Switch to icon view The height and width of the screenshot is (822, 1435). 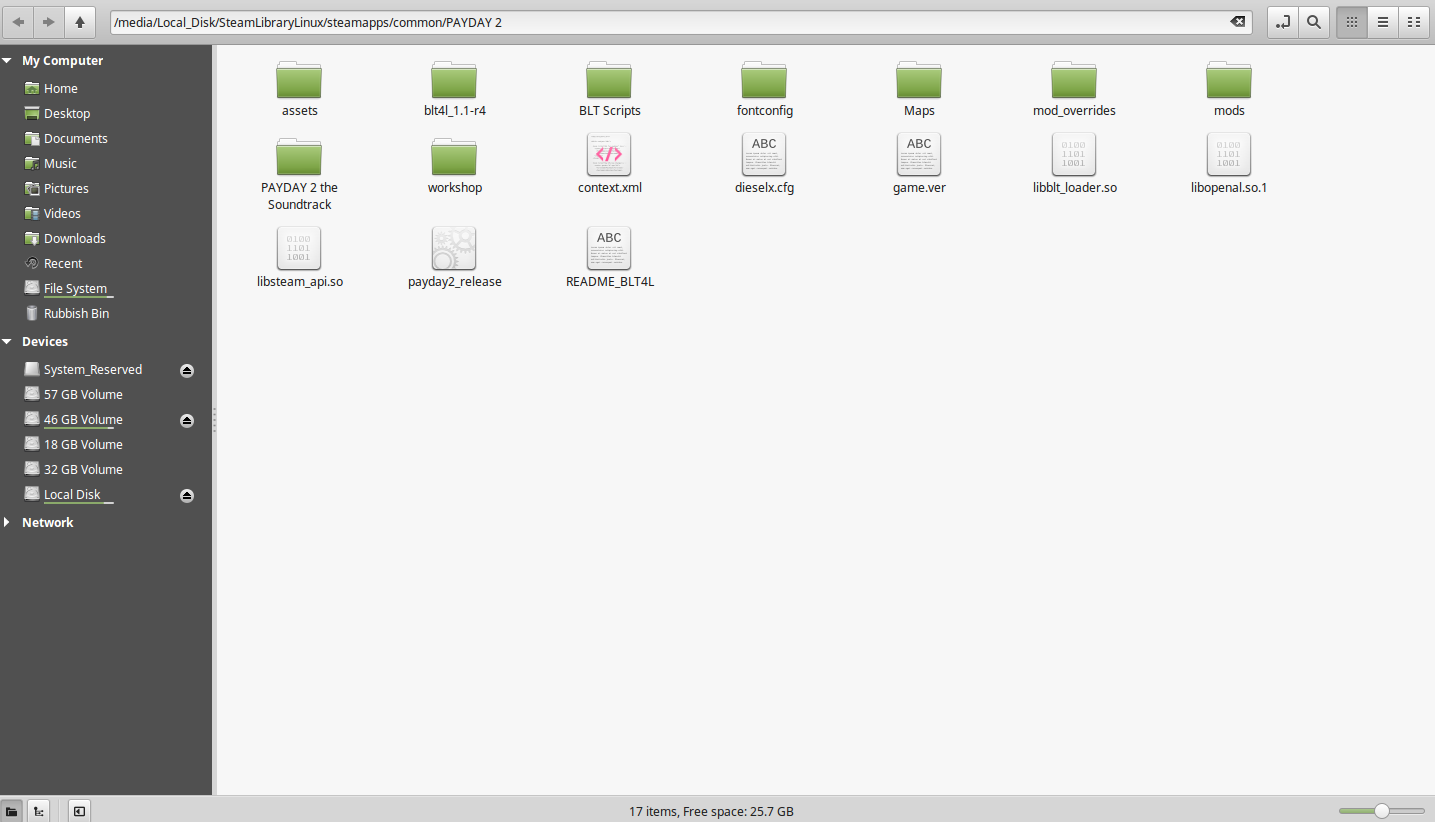(1352, 21)
